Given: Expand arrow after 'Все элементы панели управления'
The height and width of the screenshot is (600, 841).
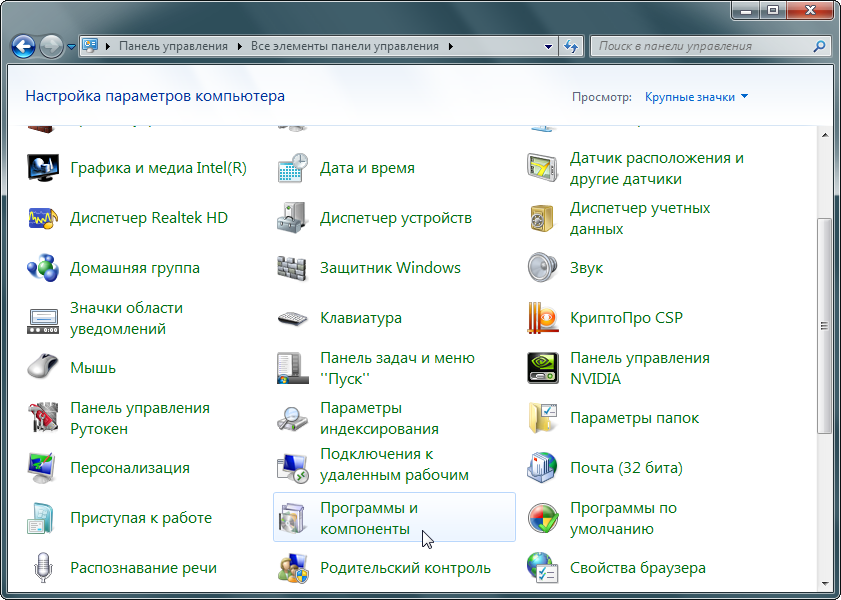Looking at the screenshot, I should click(451, 47).
